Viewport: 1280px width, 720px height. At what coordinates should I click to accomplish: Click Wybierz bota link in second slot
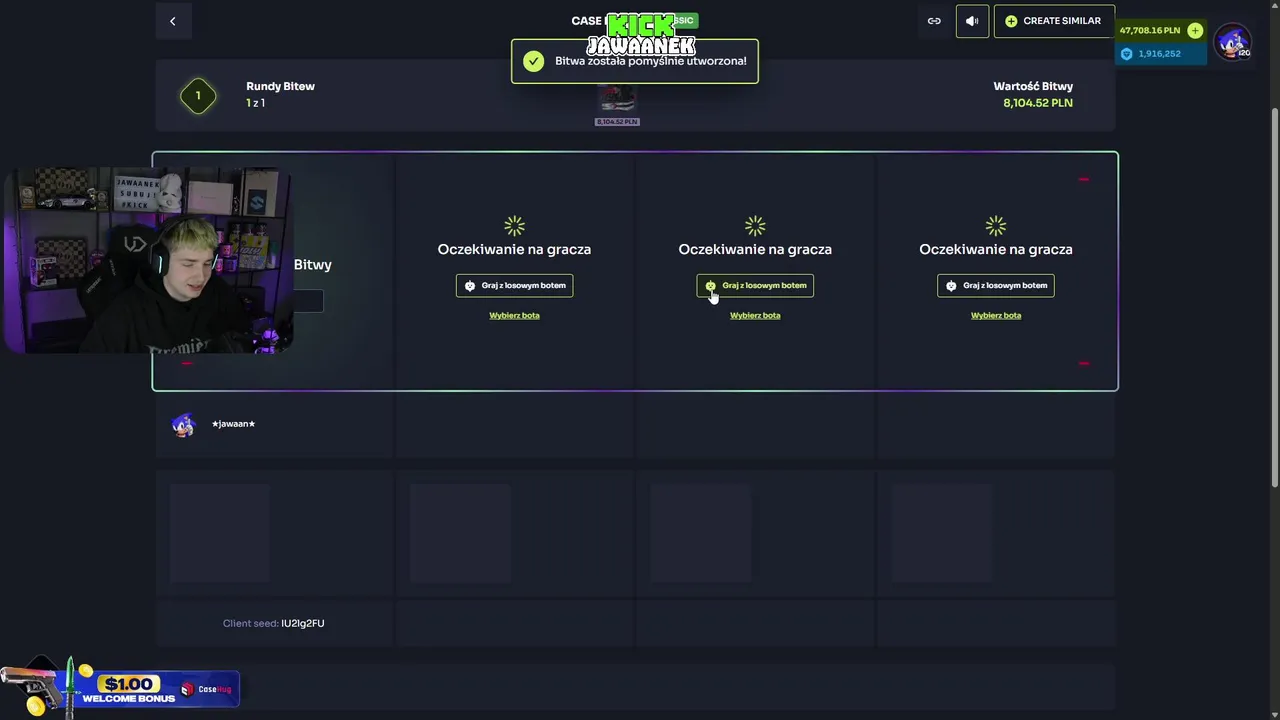click(514, 315)
